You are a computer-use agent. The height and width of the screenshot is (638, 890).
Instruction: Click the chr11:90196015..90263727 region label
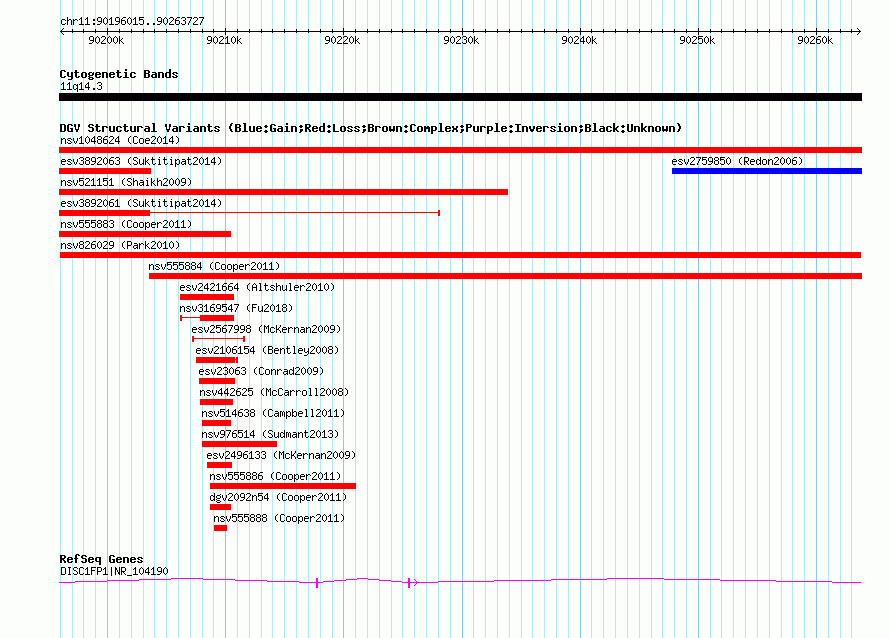[132, 21]
